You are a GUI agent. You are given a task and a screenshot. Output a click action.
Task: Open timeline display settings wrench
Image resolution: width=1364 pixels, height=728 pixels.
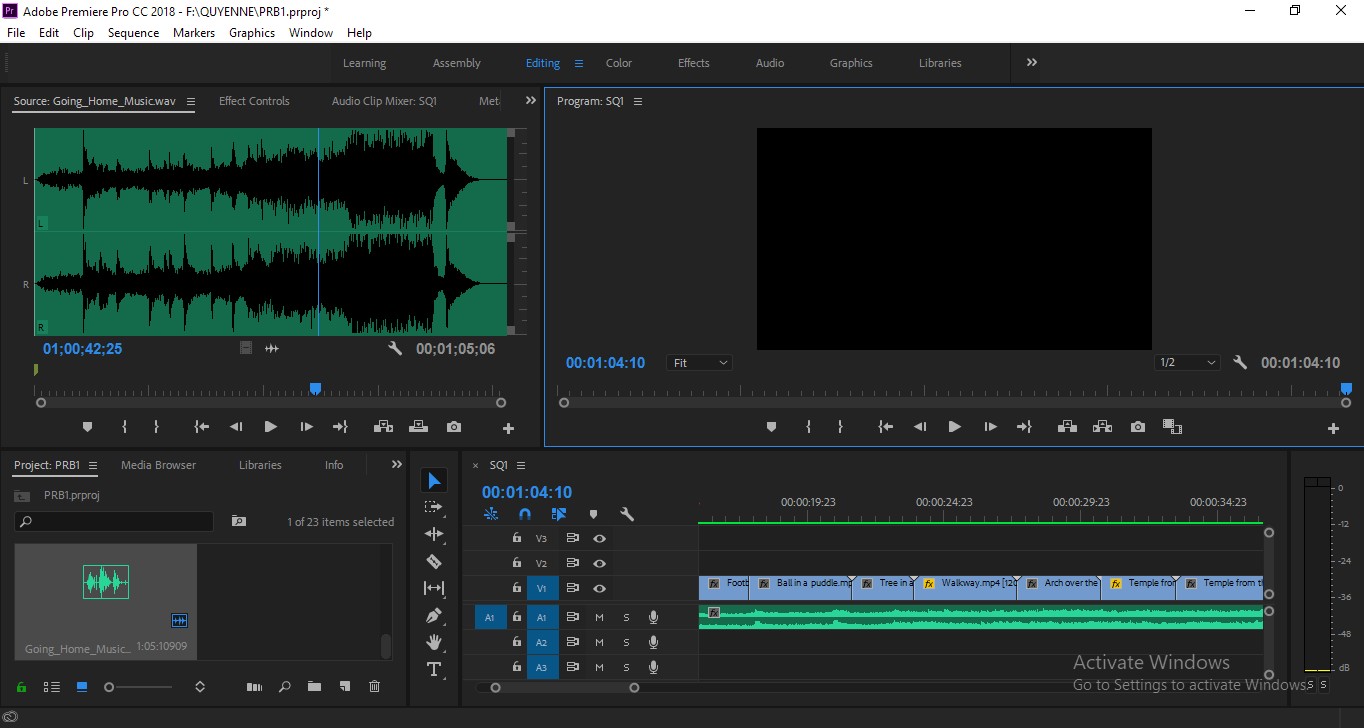pos(627,514)
